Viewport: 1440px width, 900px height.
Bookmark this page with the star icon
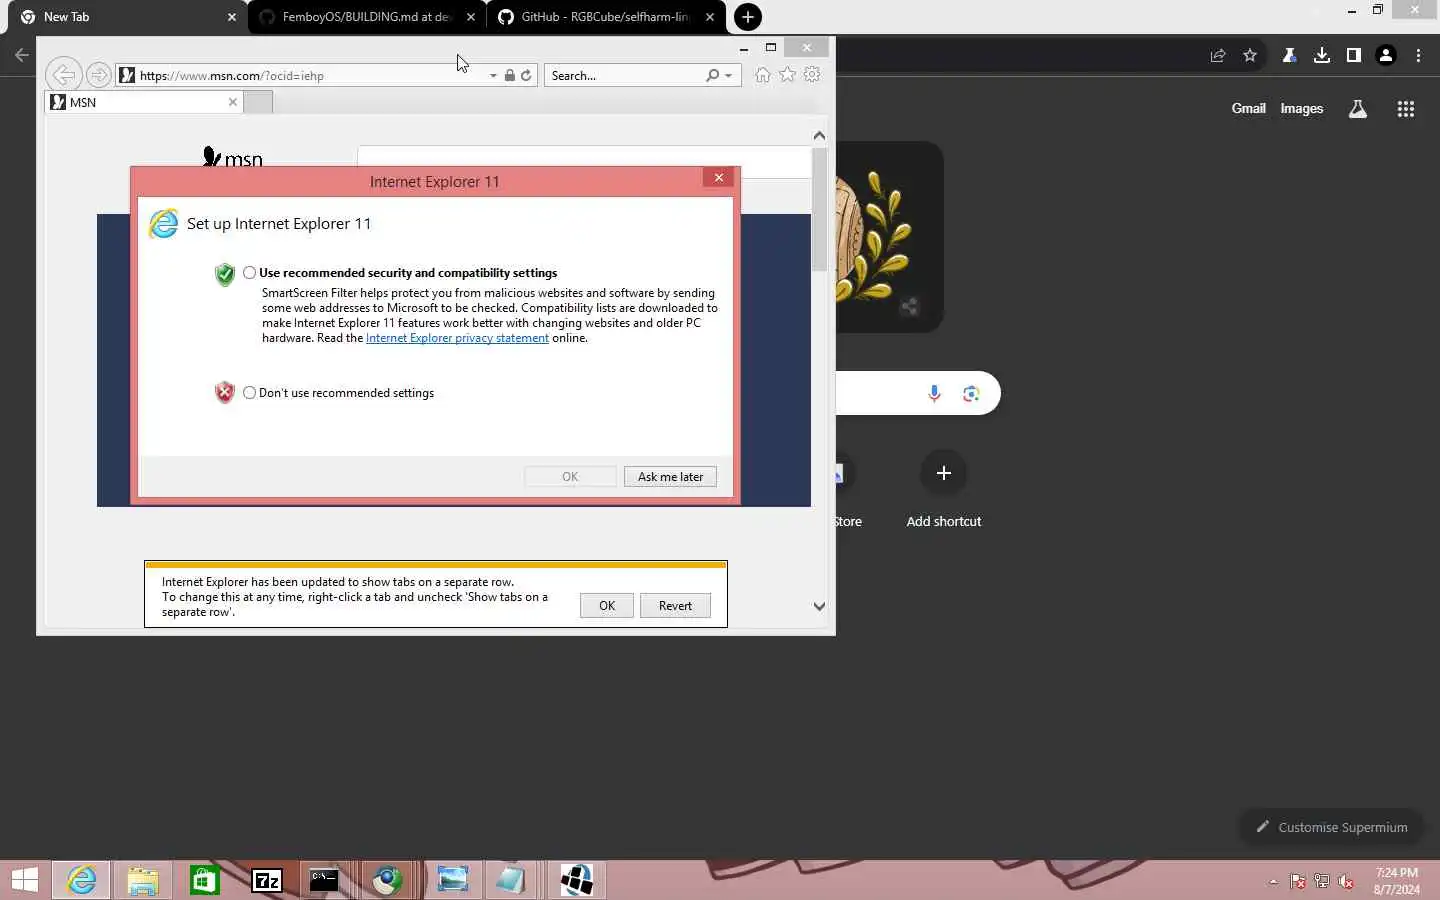[x=1250, y=56]
